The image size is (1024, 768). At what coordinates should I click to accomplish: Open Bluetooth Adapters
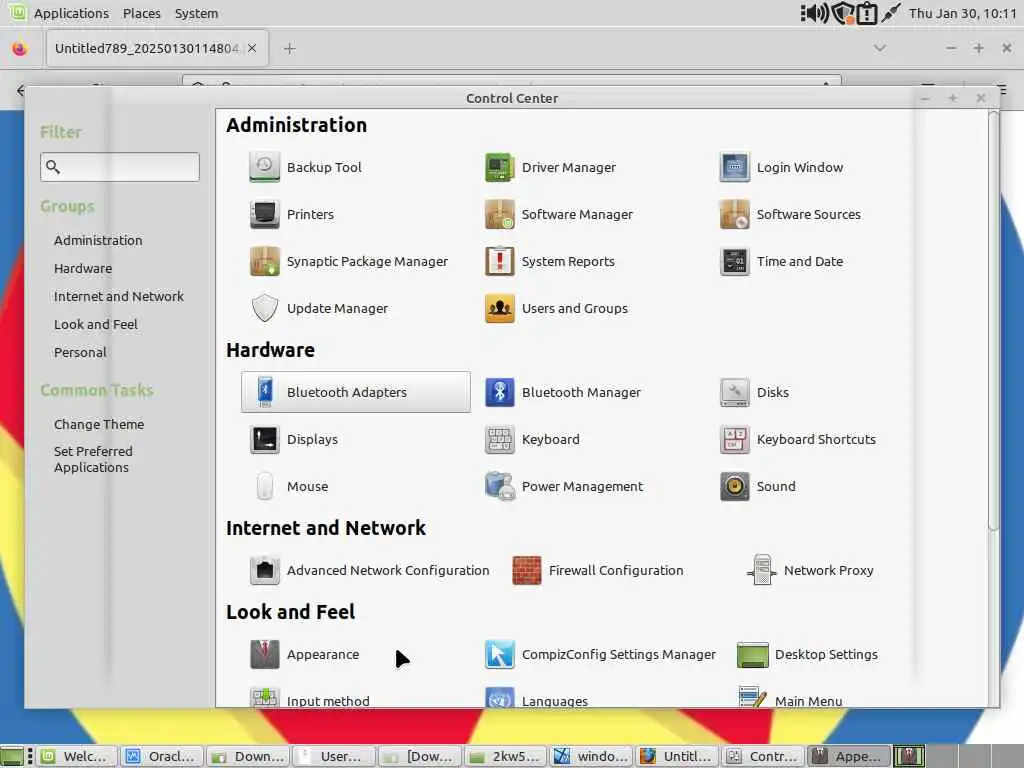coord(355,392)
